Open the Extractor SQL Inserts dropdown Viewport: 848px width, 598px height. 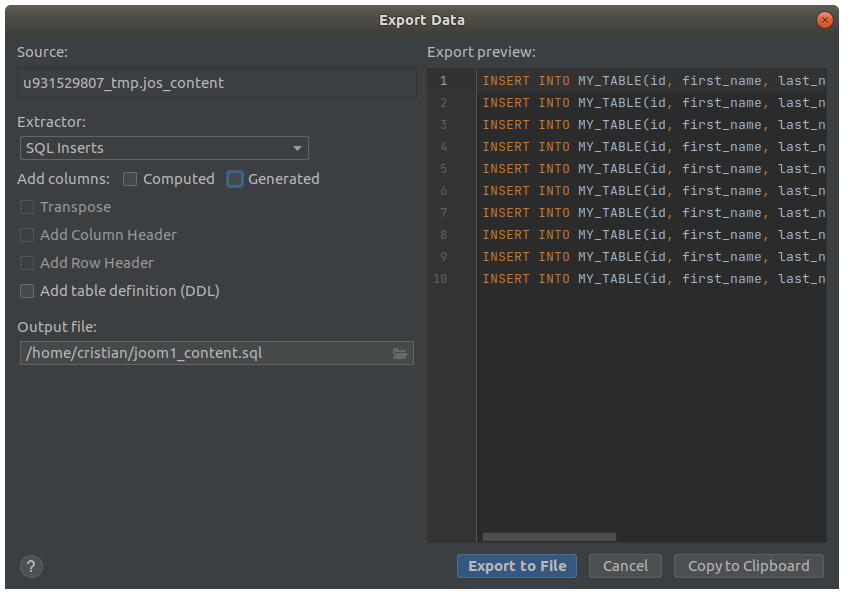click(164, 148)
